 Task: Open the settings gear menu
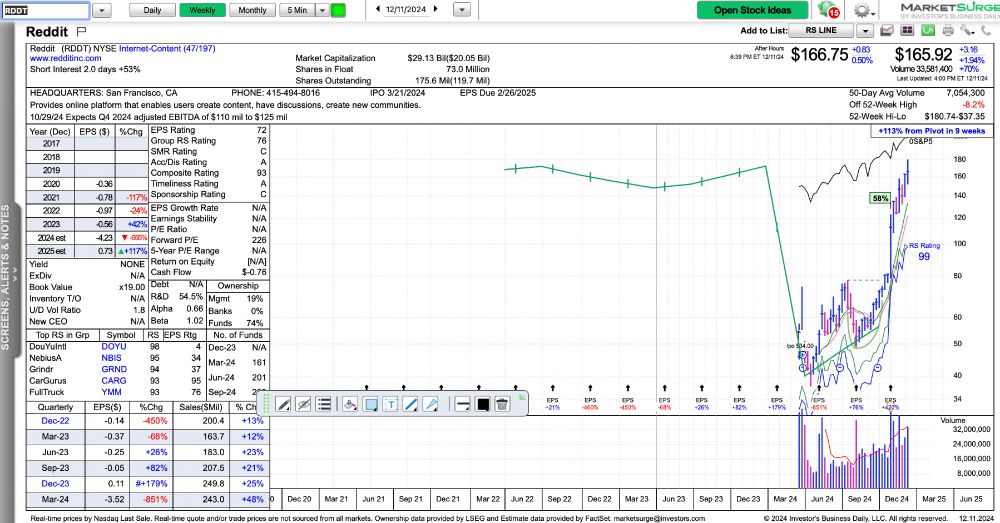[x=862, y=10]
